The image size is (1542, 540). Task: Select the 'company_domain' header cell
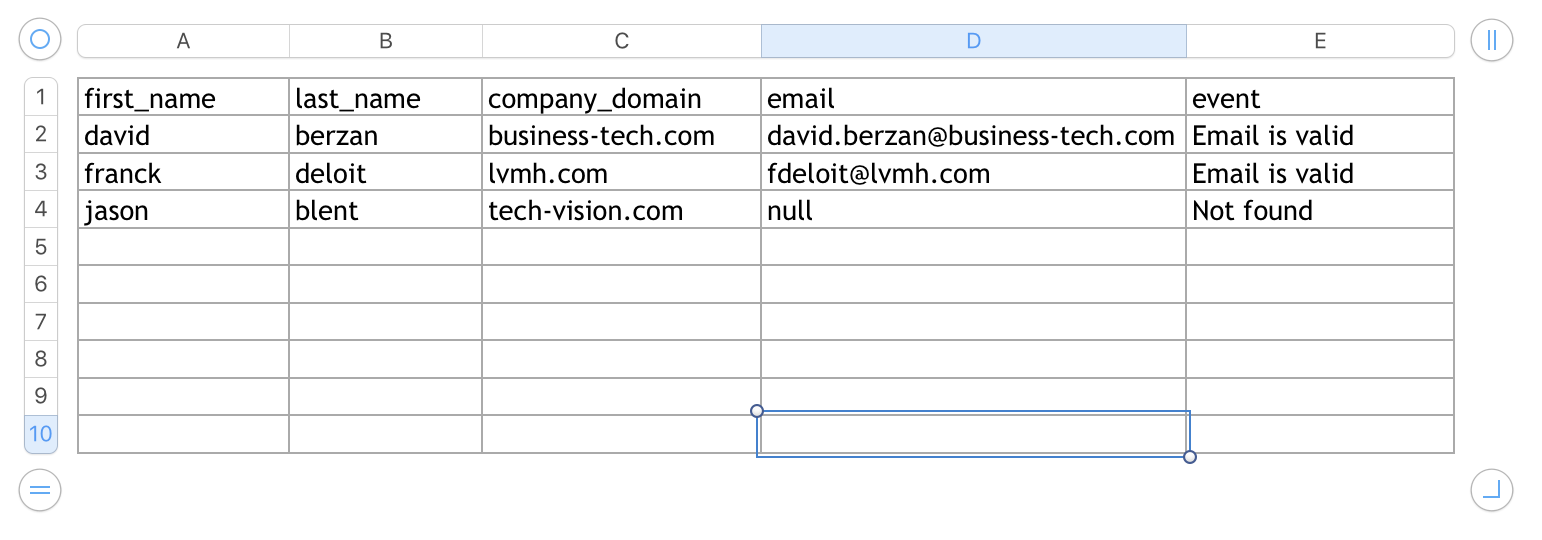click(x=622, y=98)
